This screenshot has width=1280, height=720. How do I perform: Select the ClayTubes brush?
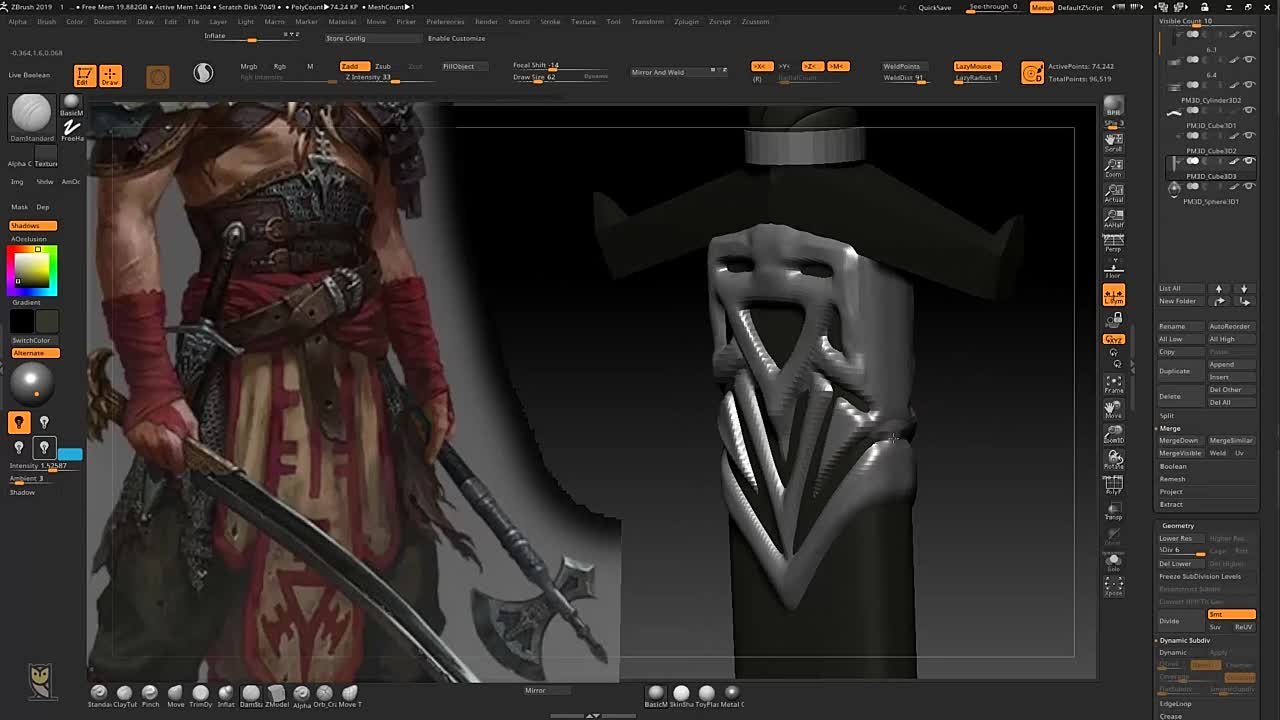[124, 696]
